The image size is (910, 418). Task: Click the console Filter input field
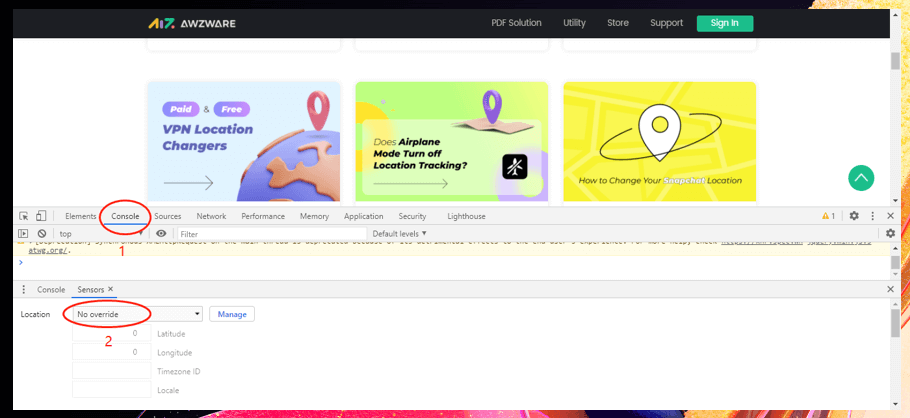coord(270,233)
